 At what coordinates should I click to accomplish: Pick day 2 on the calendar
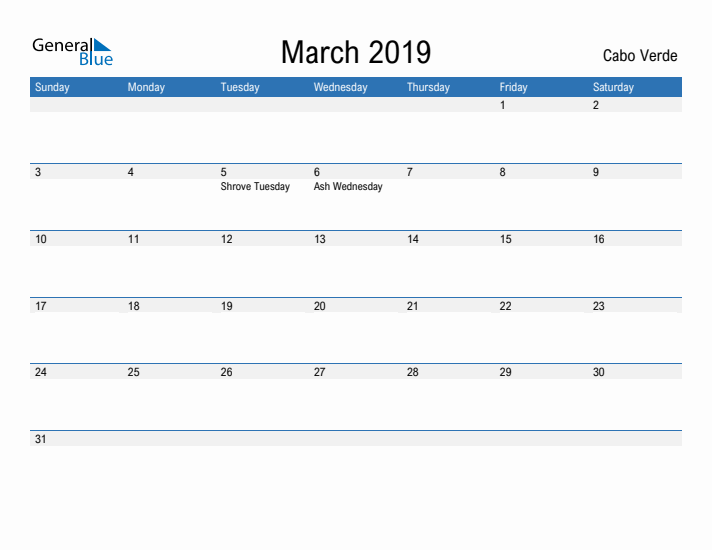point(596,105)
